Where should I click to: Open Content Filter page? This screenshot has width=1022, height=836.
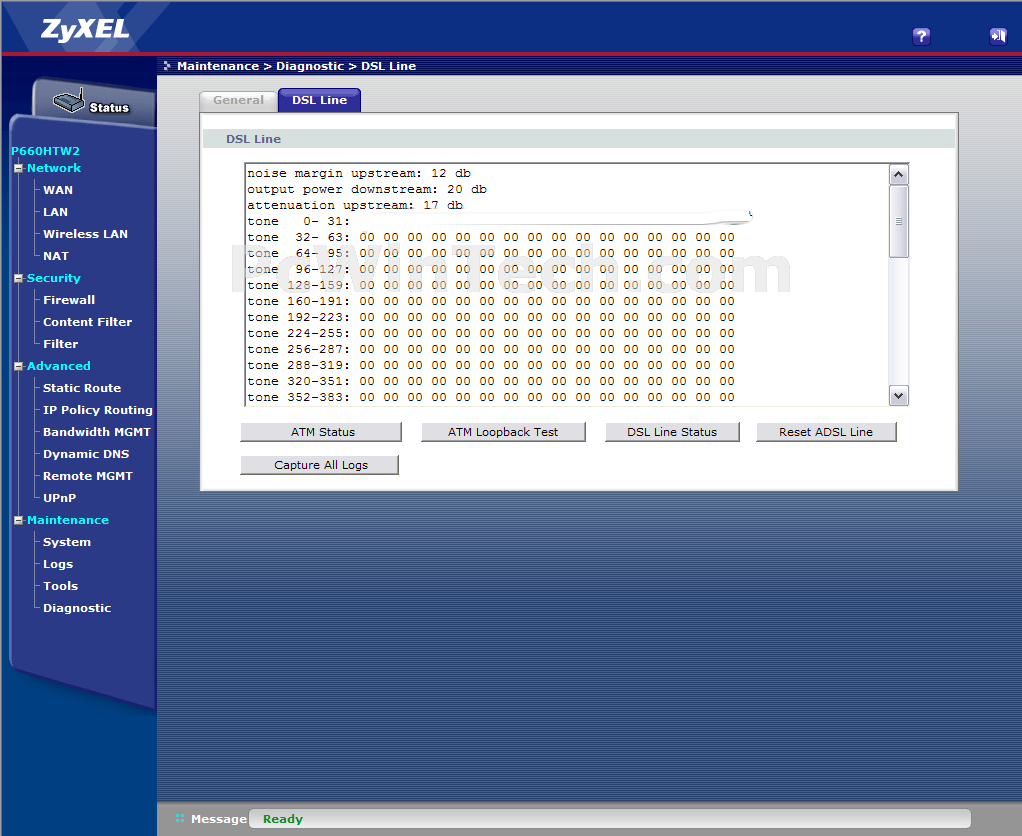tap(87, 322)
